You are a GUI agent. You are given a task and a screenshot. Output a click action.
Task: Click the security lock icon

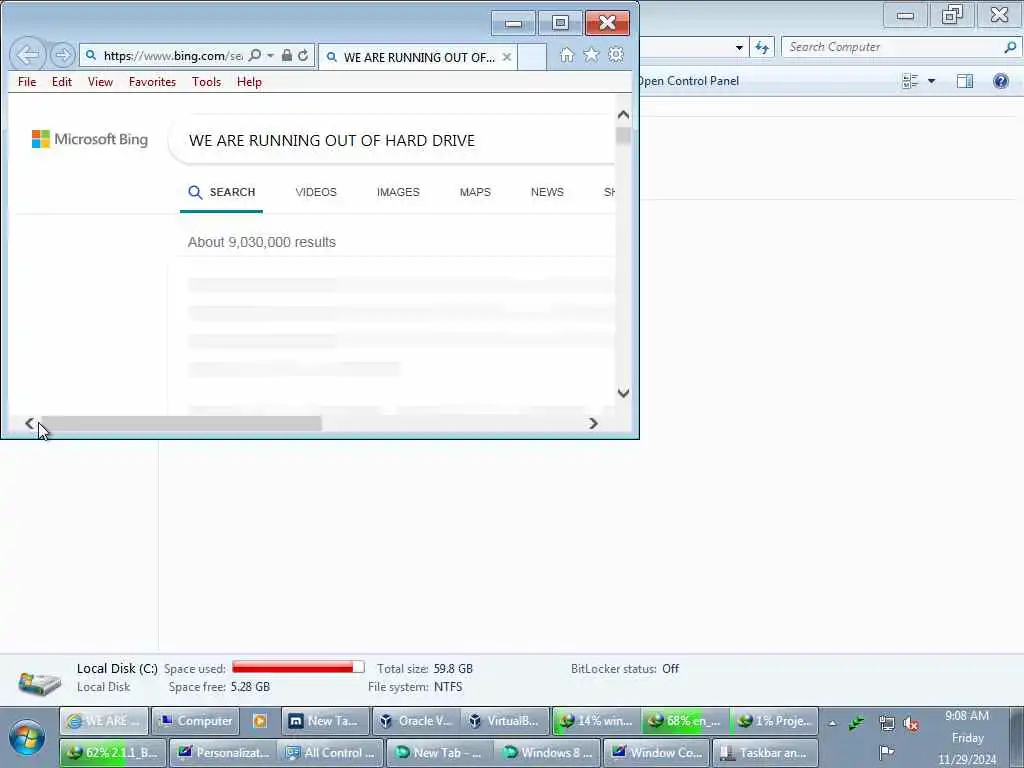click(287, 56)
